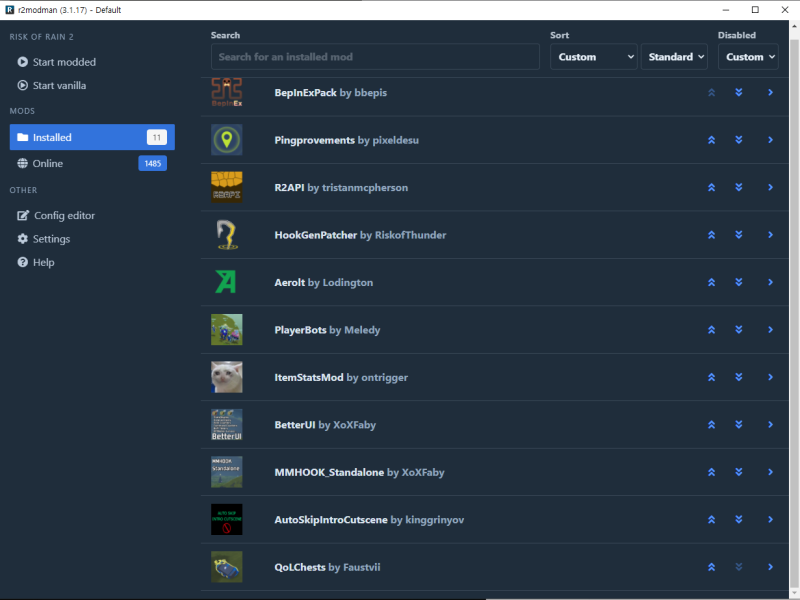
Task: Select the HookGenPatcher mod name
Action: 316,235
